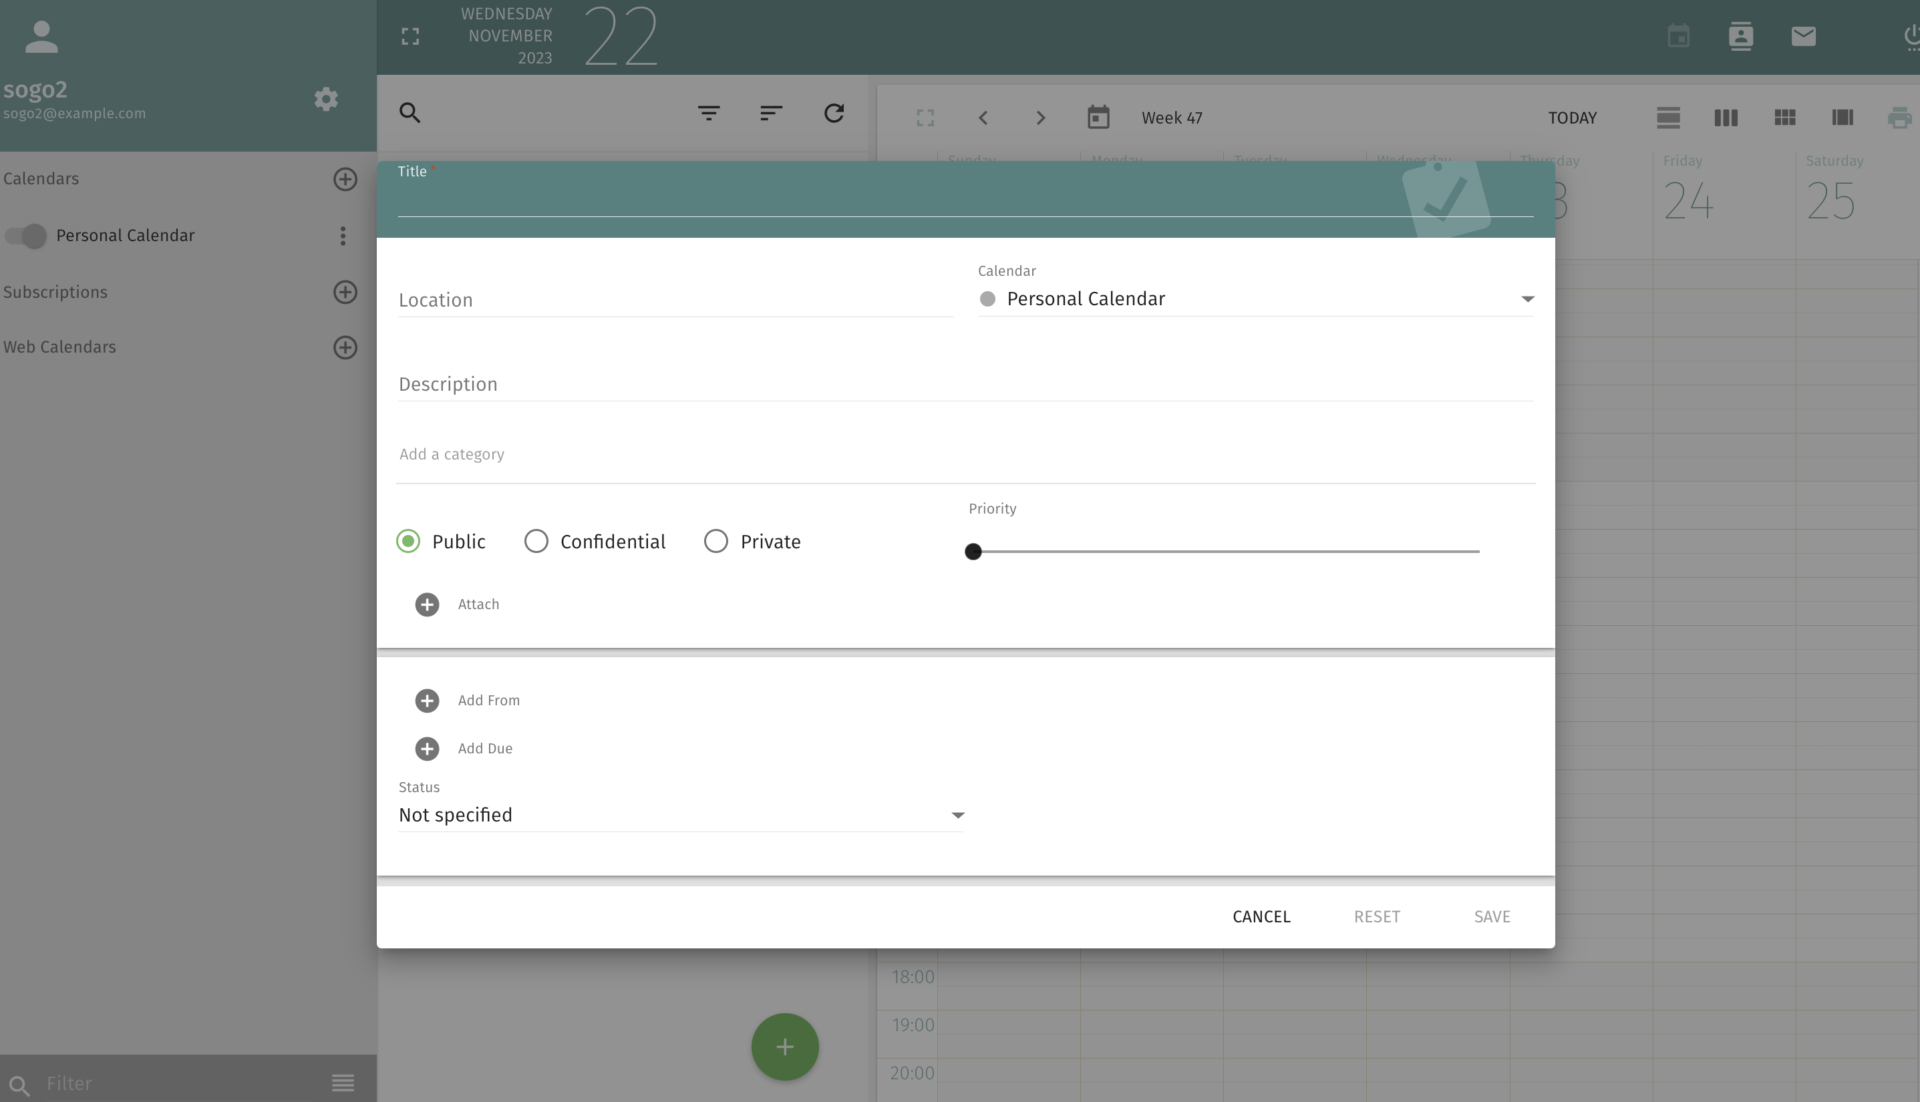Open the Mail module icon
The width and height of the screenshot is (1920, 1102).
[1803, 36]
